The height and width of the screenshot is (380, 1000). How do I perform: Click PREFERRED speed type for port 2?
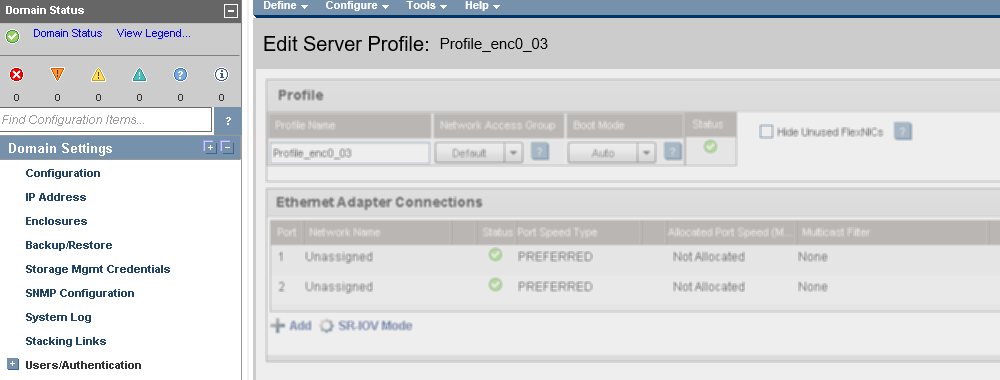click(555, 287)
